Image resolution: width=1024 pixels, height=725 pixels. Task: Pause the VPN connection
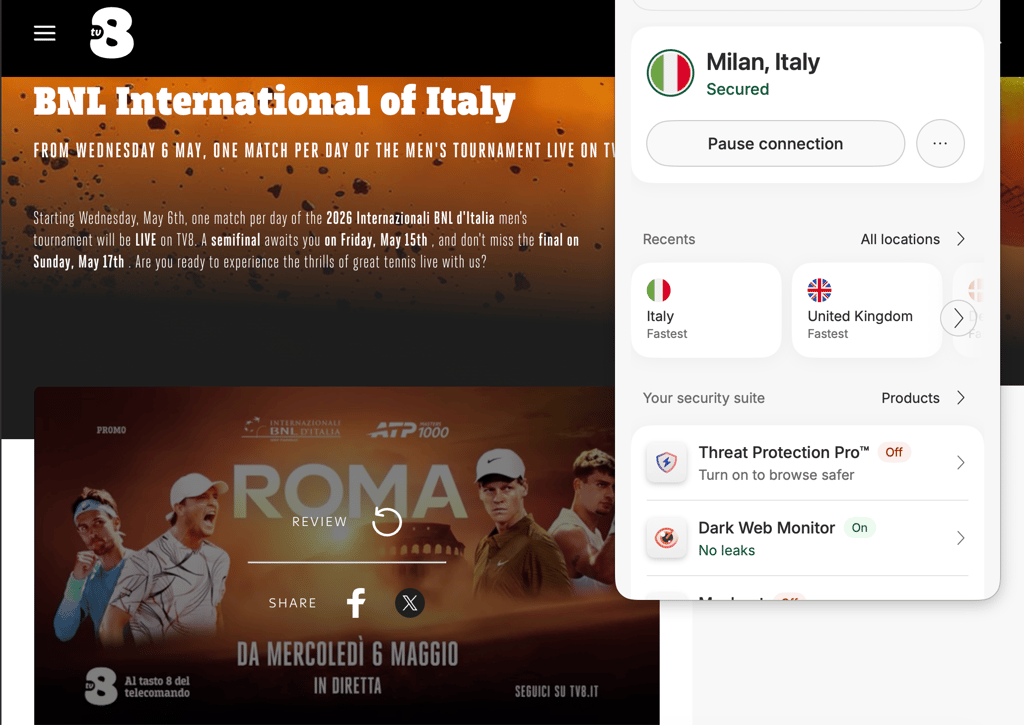[x=775, y=144]
